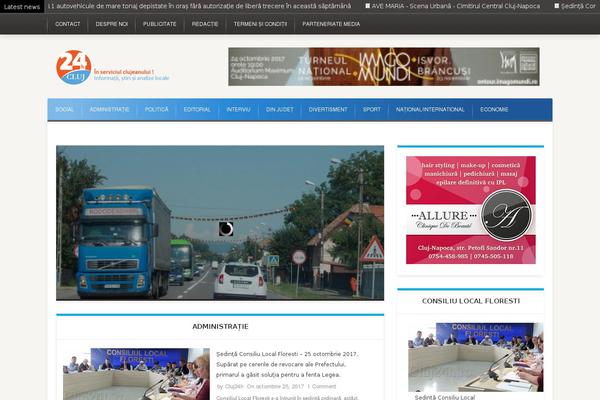The image size is (600, 400).
Task: Open sidebar Ședință Consiliu Local title
Action: [x=445, y=397]
